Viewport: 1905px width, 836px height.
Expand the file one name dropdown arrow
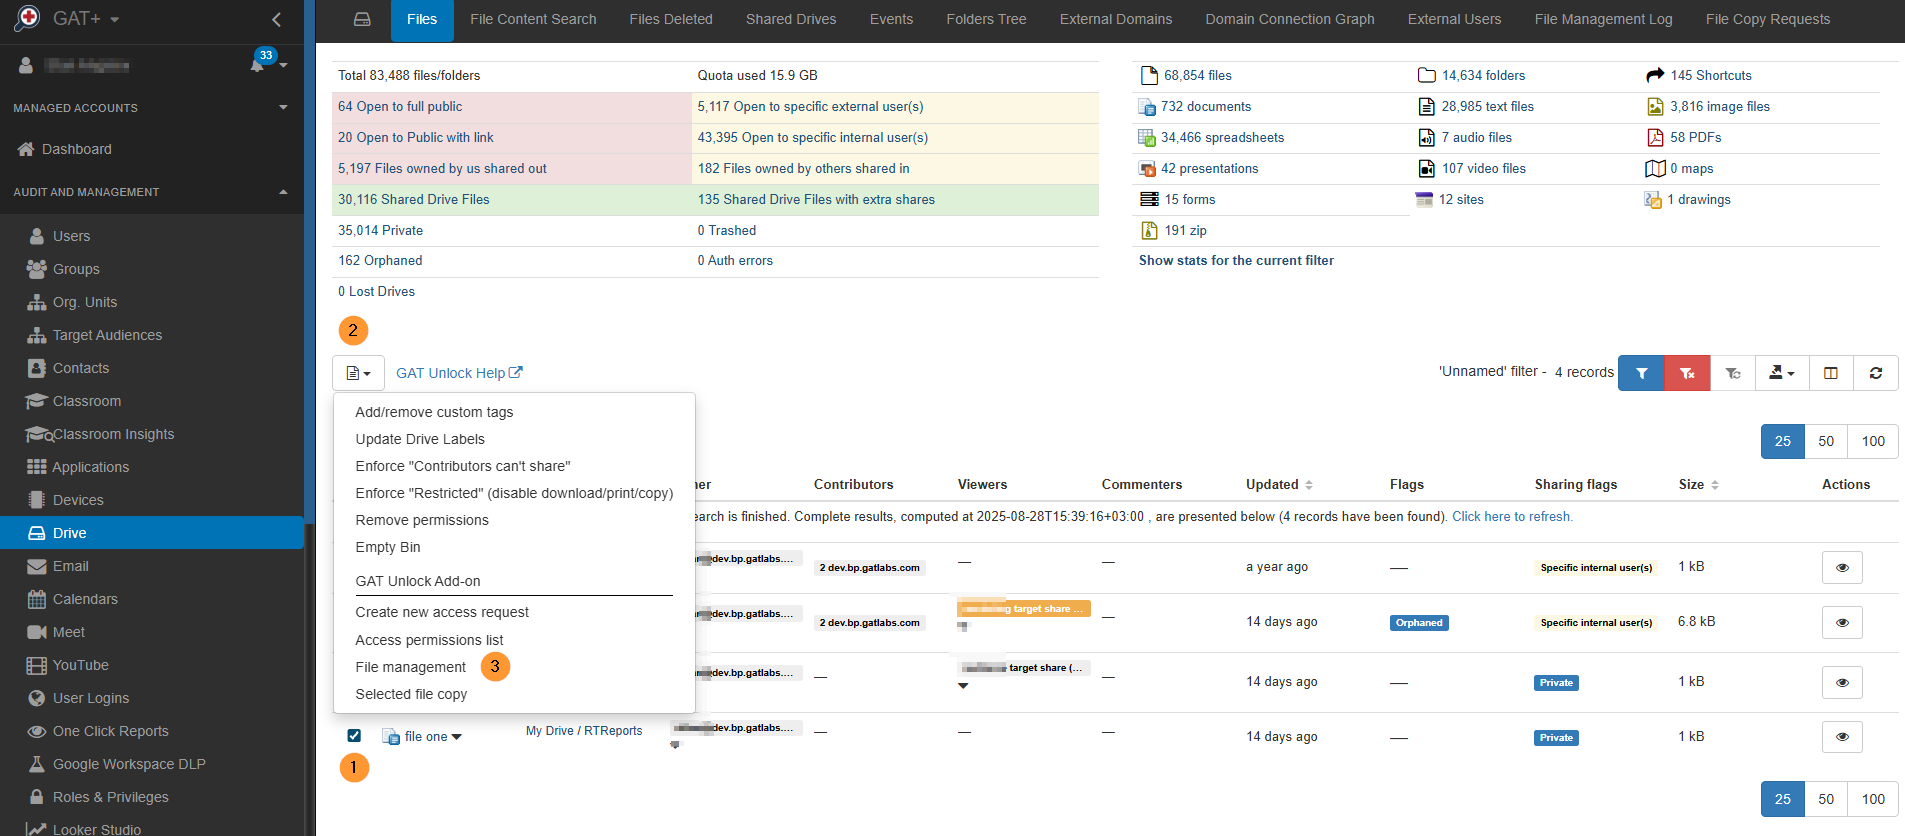[457, 737]
